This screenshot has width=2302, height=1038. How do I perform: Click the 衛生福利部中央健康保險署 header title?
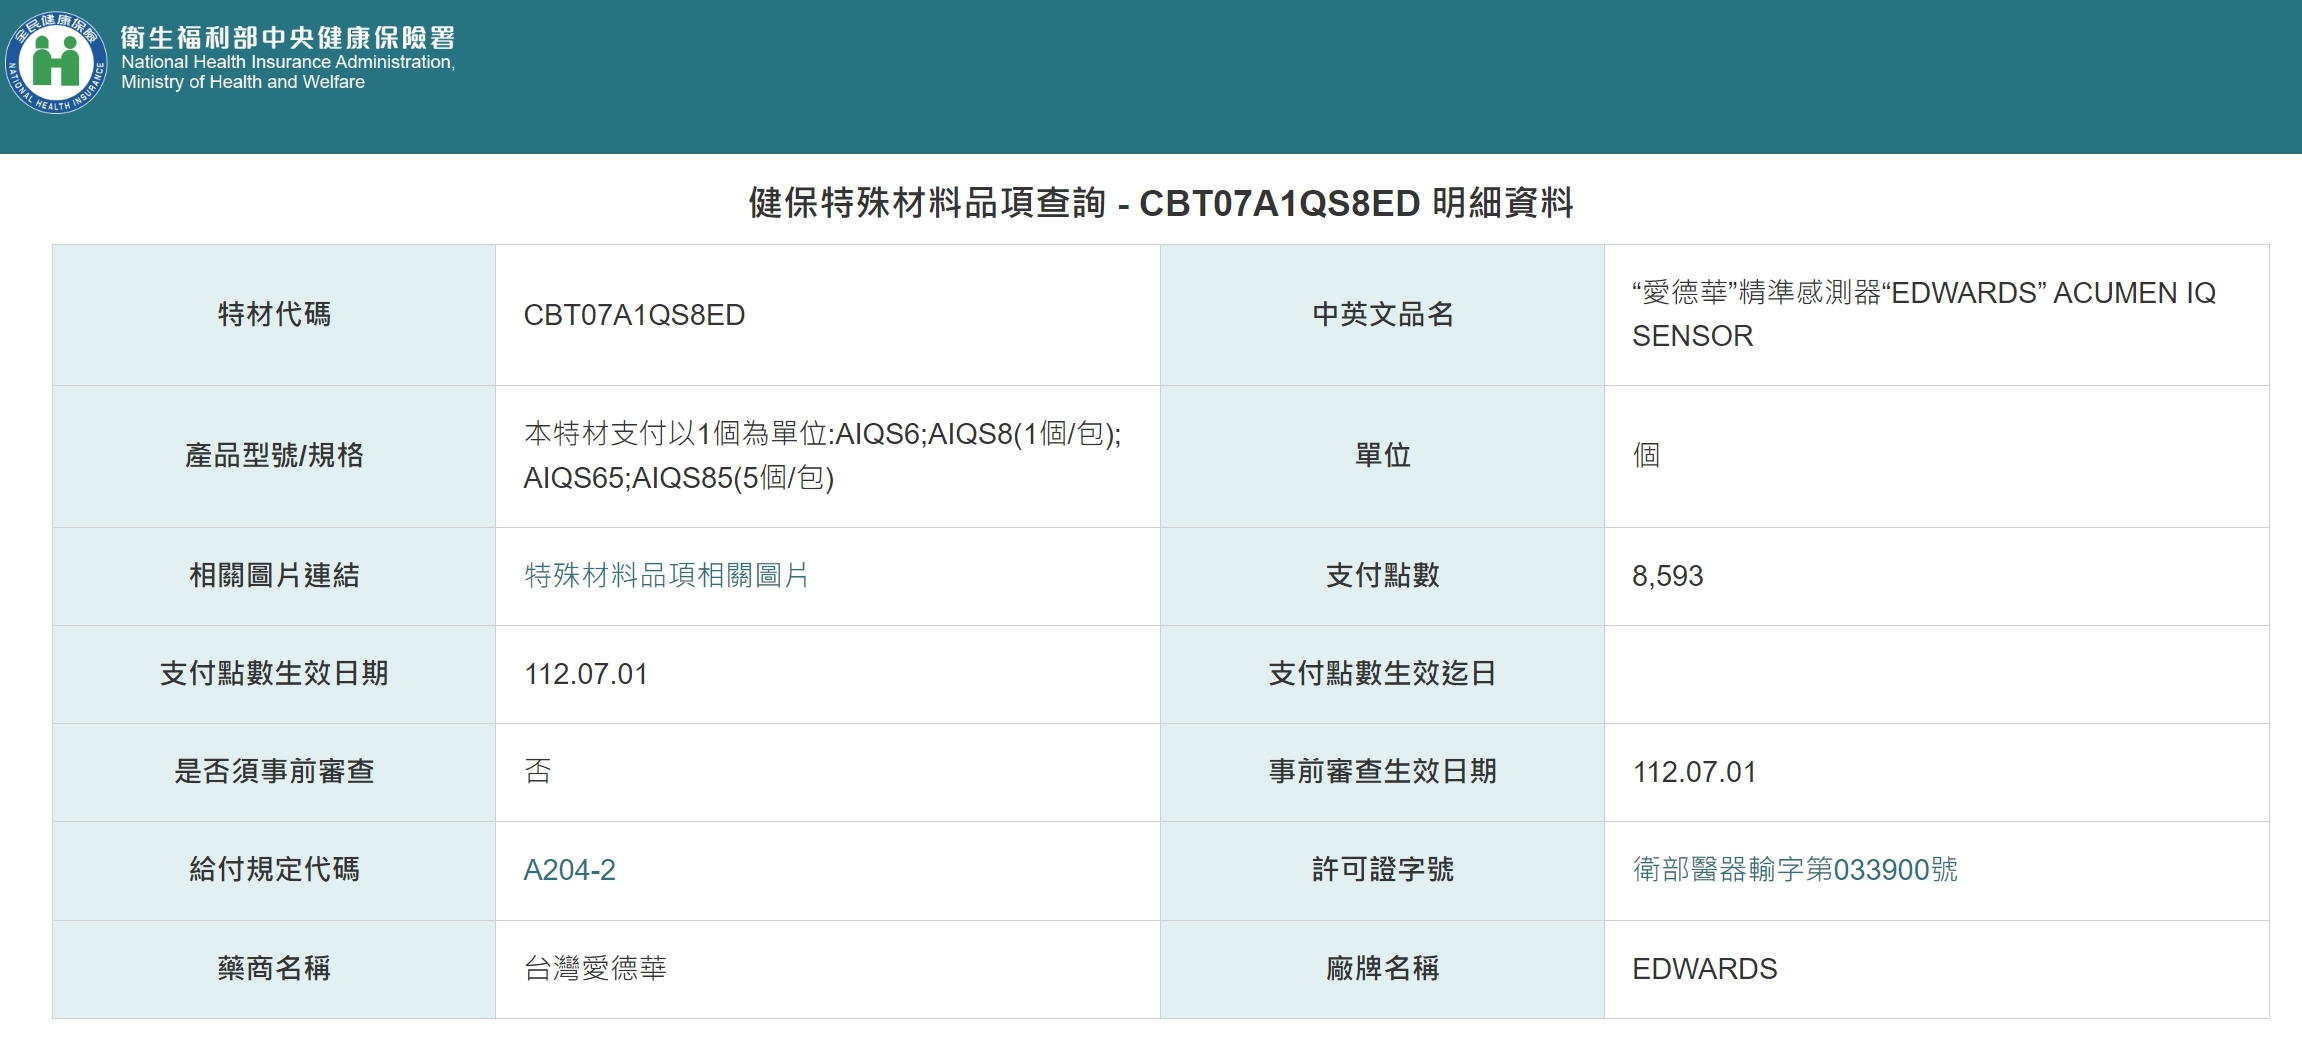pos(288,37)
